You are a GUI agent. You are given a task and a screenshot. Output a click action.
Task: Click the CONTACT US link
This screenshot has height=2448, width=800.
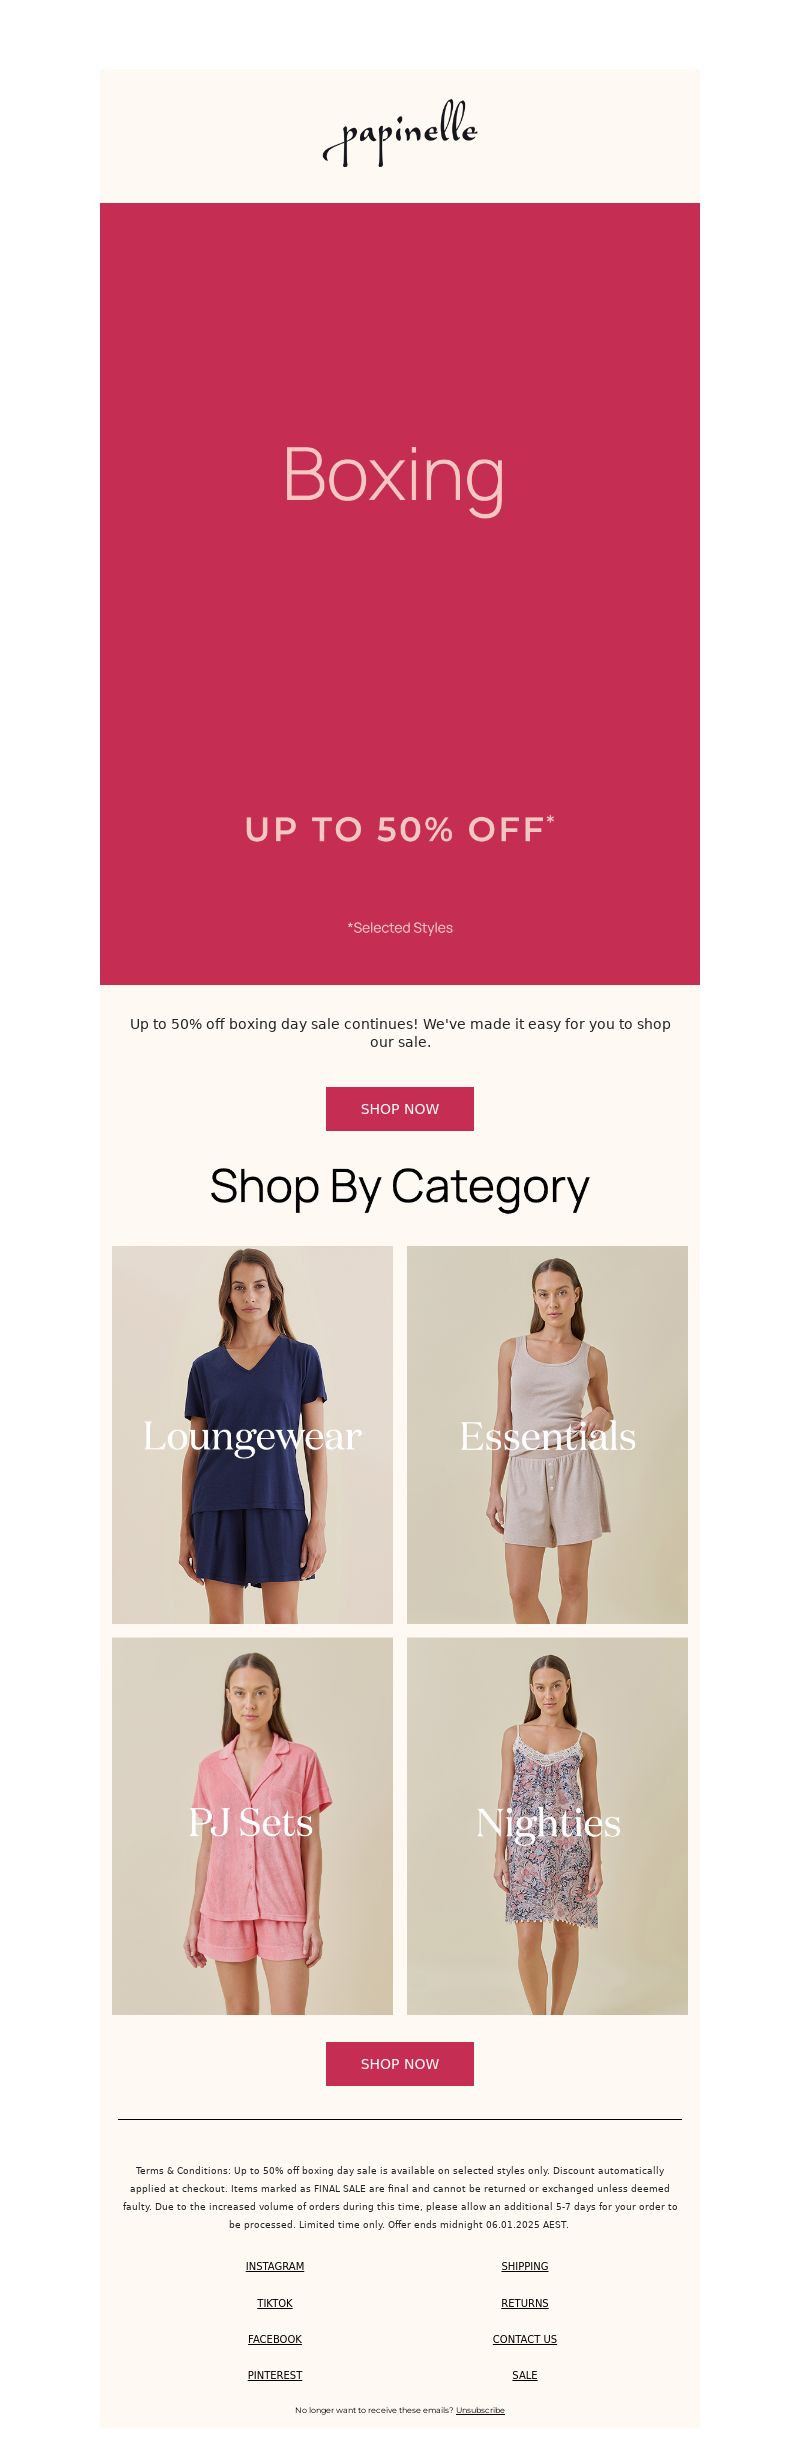[x=525, y=2339]
